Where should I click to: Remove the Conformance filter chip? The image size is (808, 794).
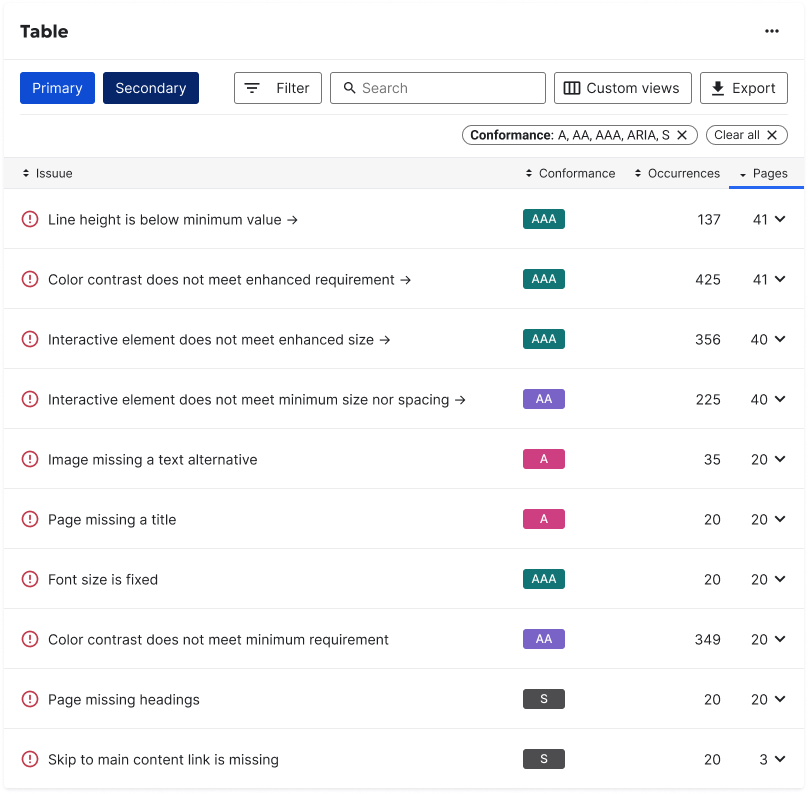[x=682, y=135]
